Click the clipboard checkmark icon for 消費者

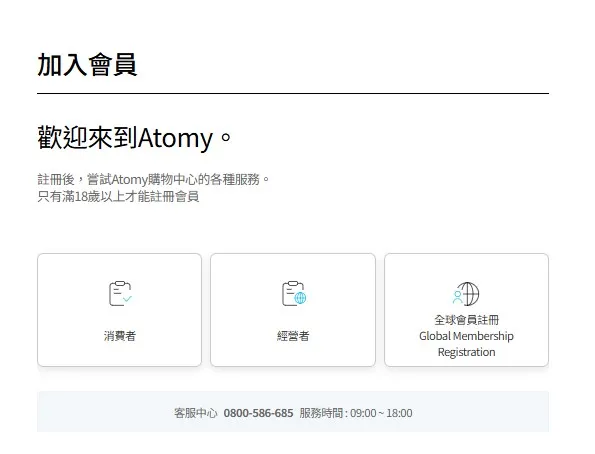coord(120,293)
